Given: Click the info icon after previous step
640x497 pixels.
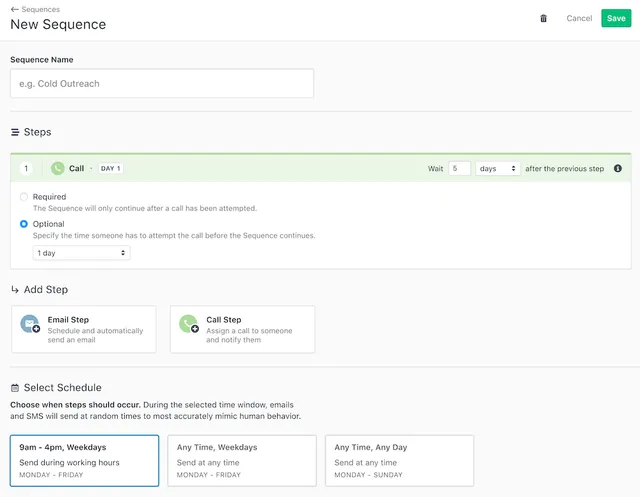Looking at the screenshot, I should pos(618,168).
